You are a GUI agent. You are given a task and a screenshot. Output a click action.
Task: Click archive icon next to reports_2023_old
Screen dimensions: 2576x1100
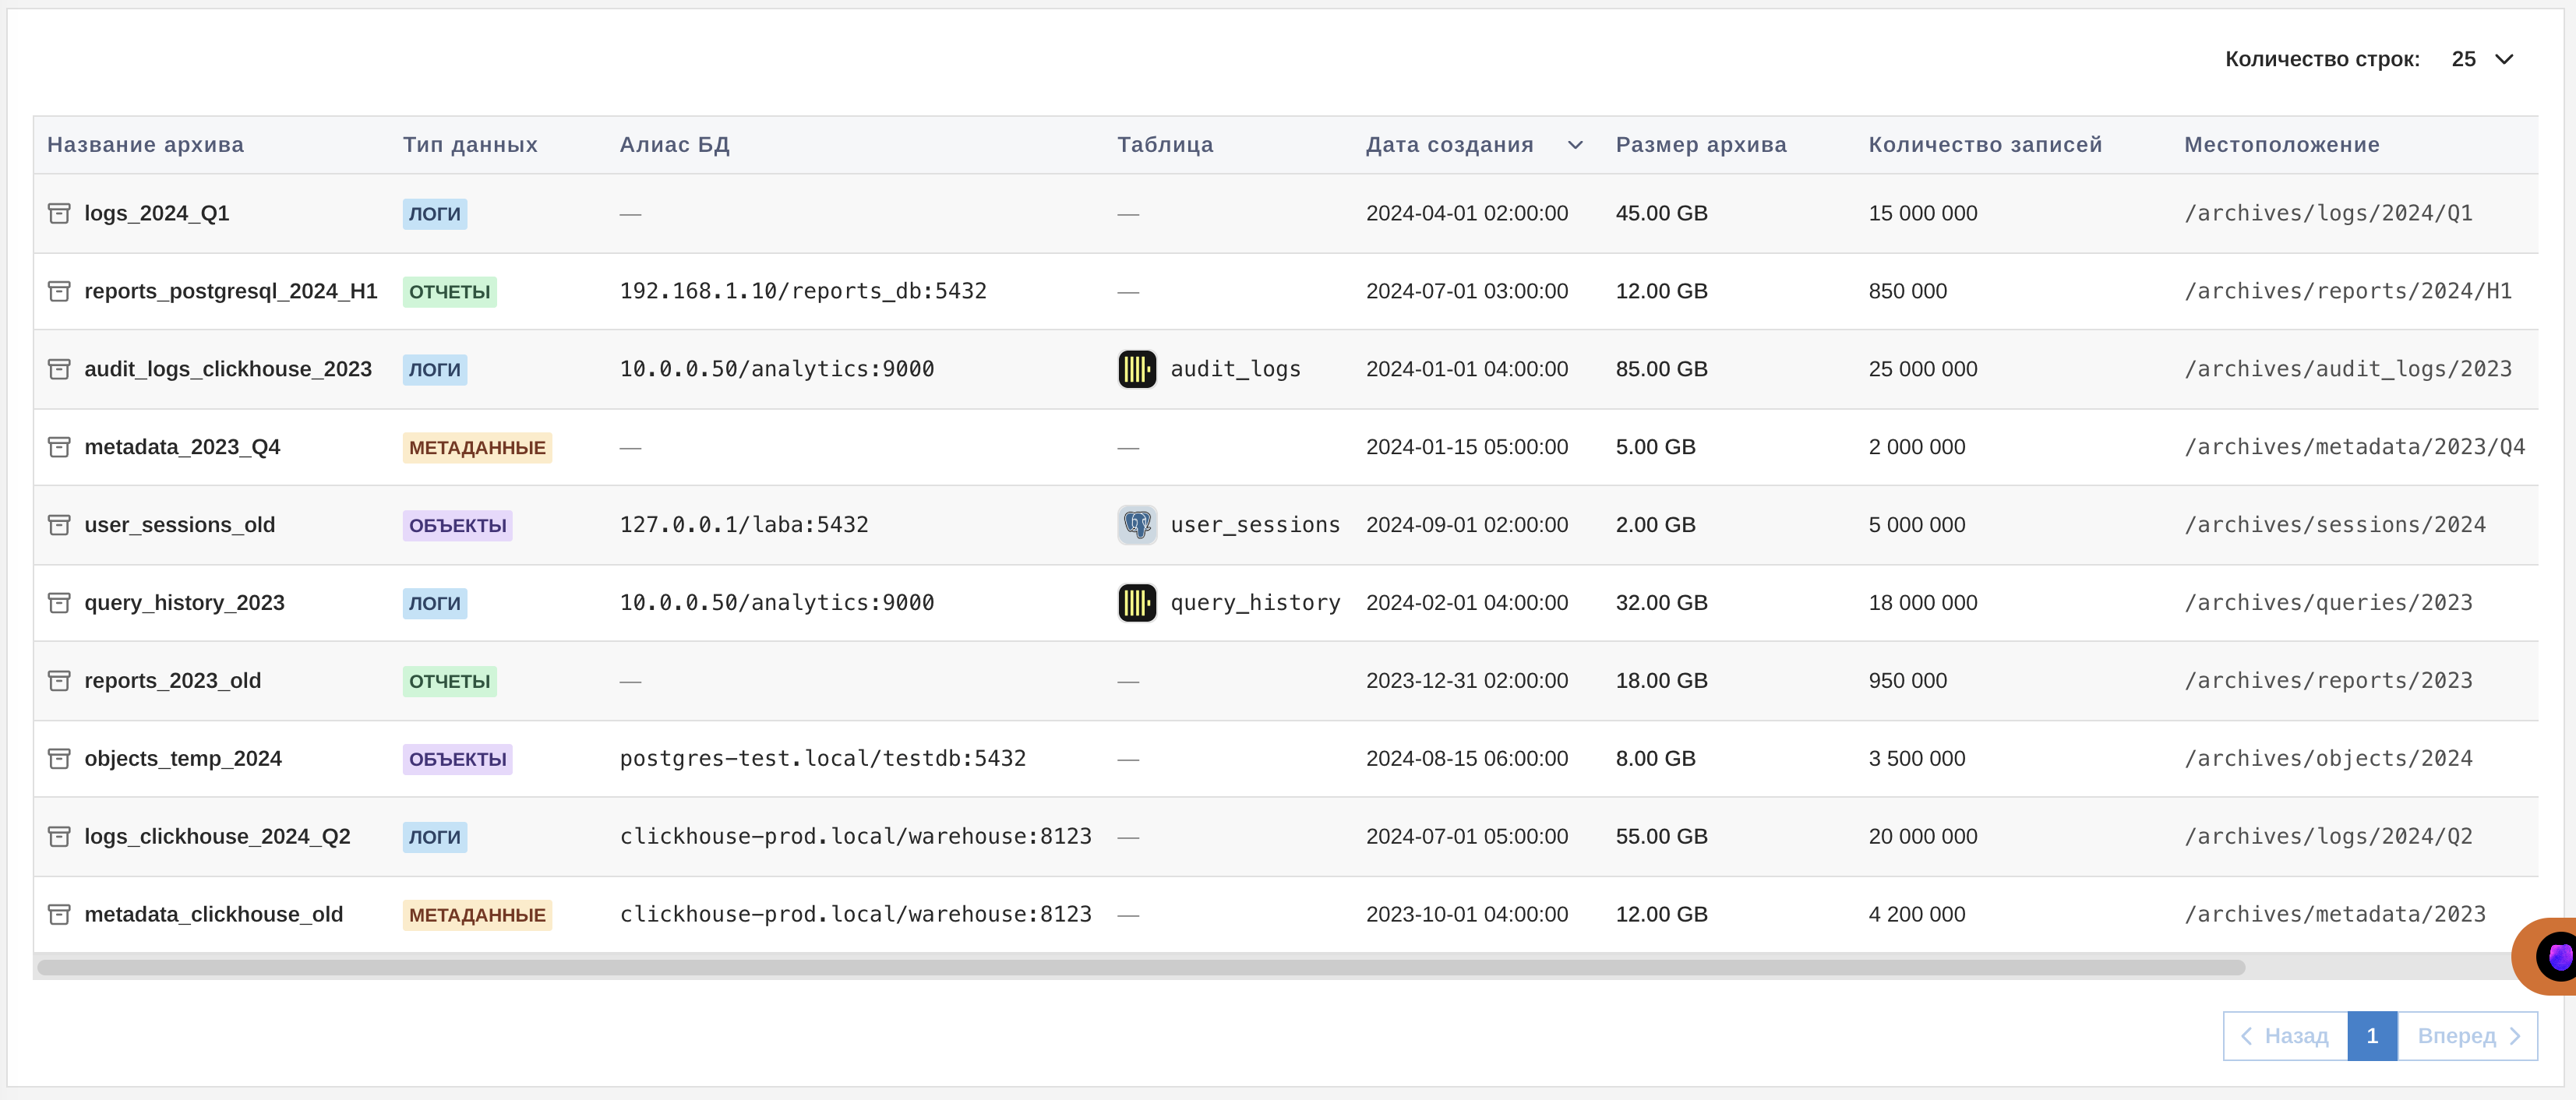59,681
